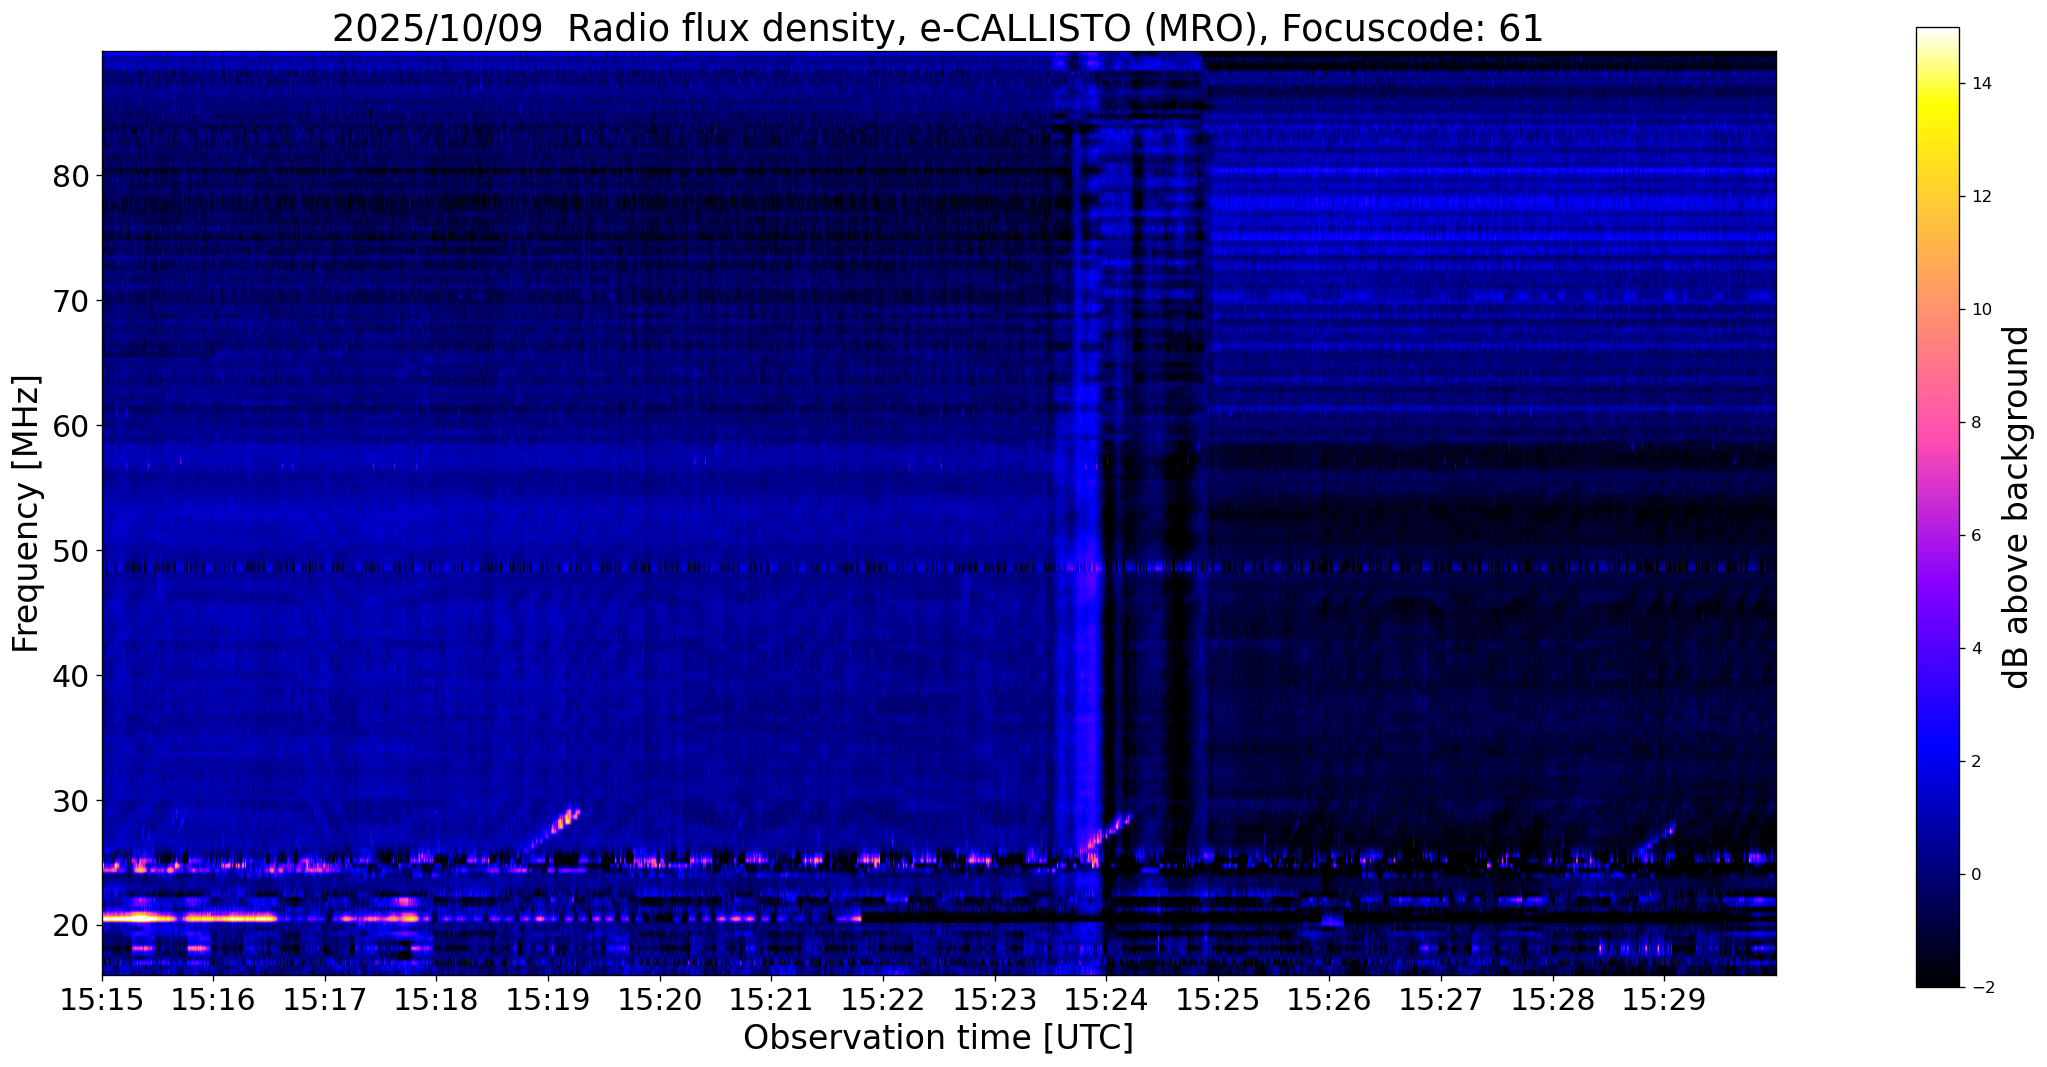The width and height of the screenshot is (2047, 1067).
Task: Click the 15:29 time tick label
Action: (x=1664, y=999)
